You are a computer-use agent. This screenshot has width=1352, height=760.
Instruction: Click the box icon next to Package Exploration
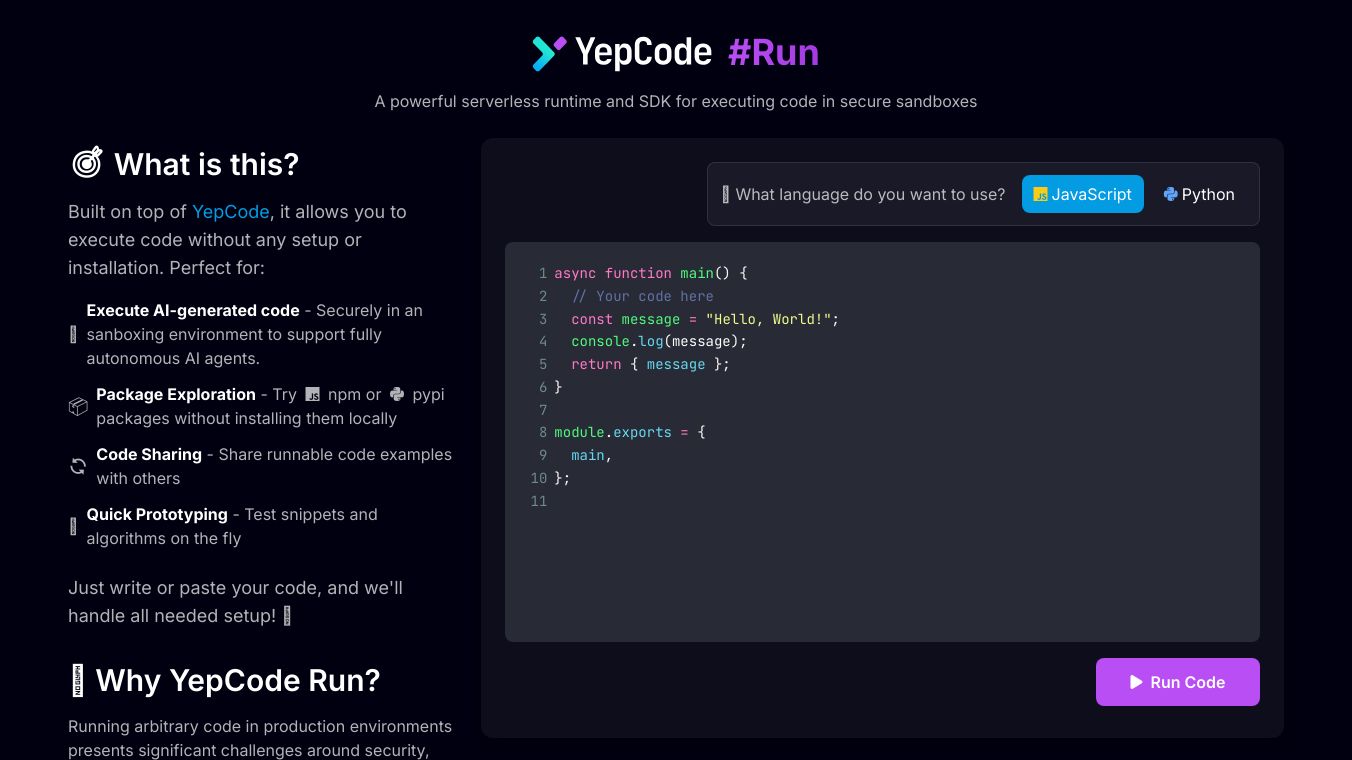click(x=78, y=407)
